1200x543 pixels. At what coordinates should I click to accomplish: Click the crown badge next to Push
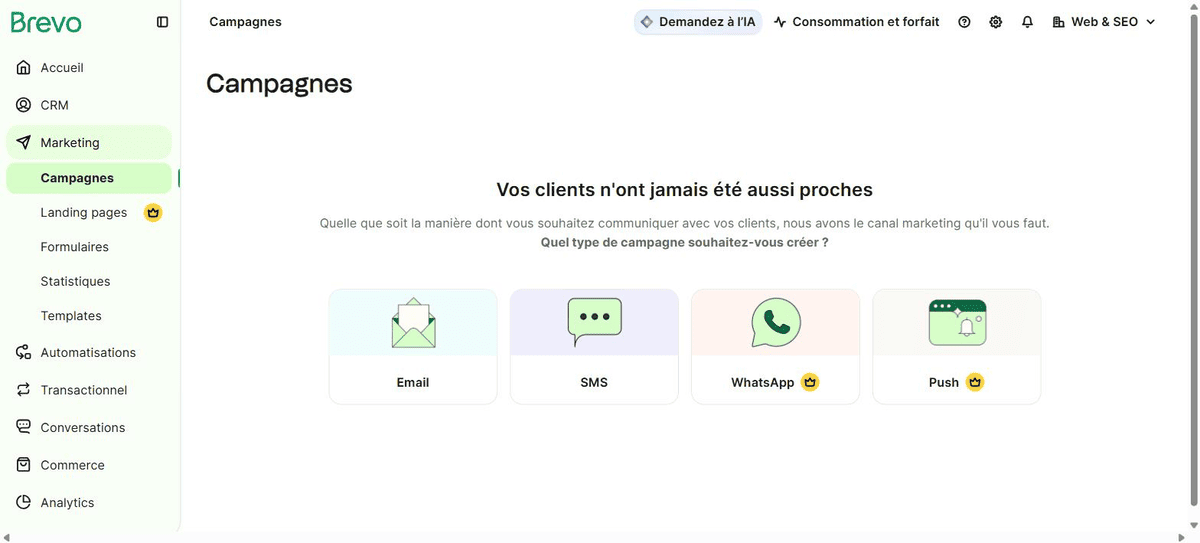[x=975, y=382]
